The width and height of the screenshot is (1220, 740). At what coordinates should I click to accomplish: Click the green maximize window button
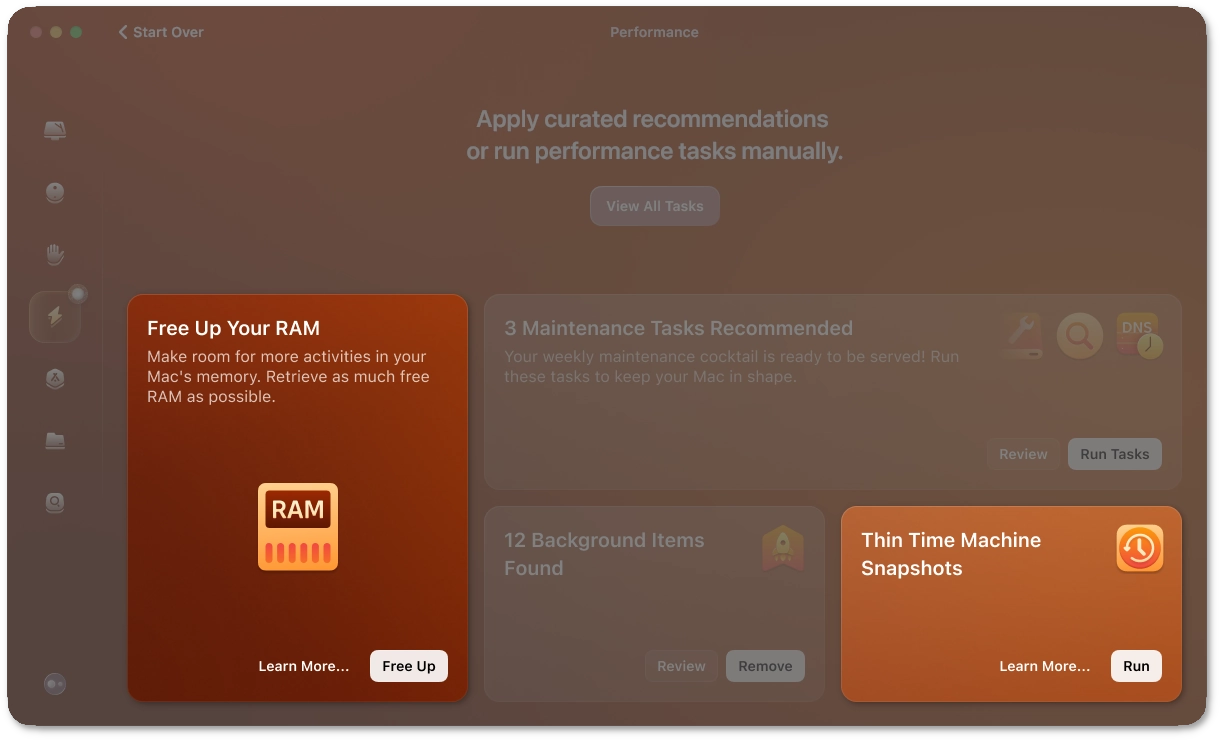point(76,32)
